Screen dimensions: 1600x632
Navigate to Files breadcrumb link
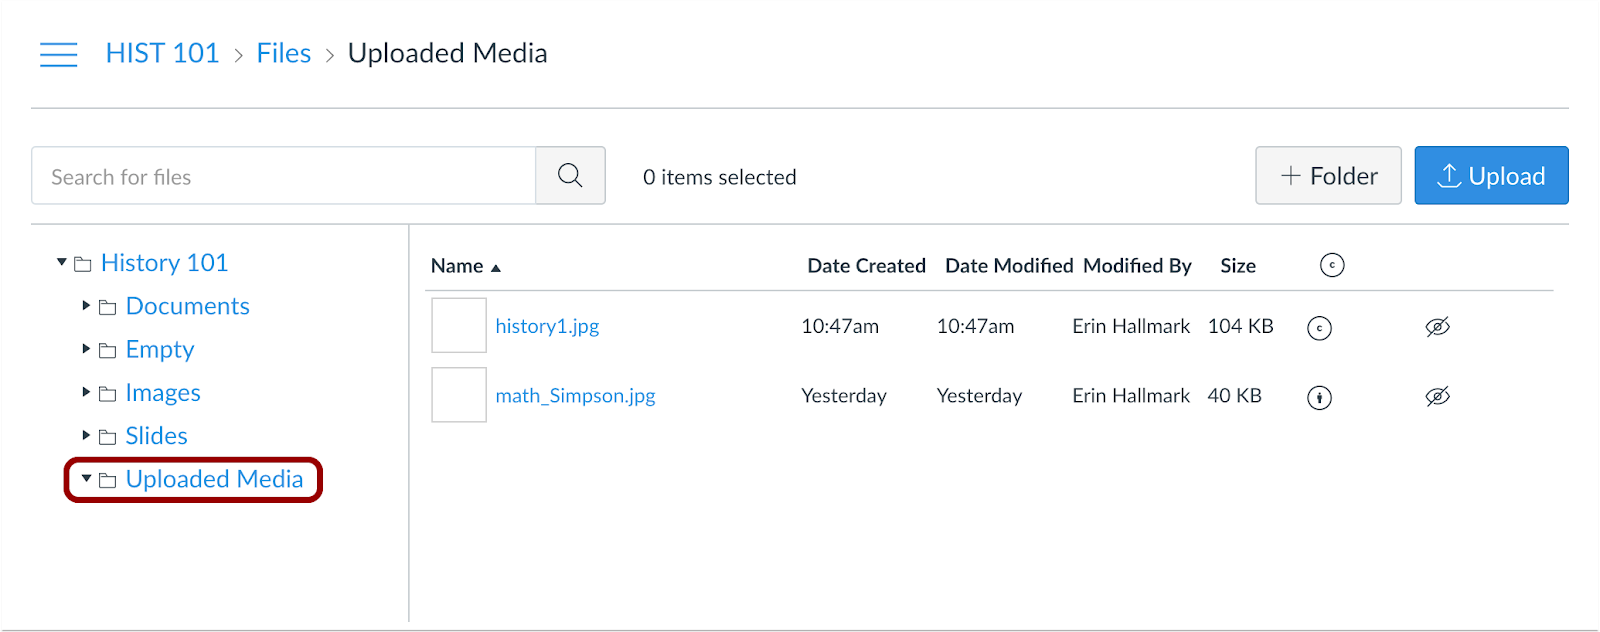point(284,54)
